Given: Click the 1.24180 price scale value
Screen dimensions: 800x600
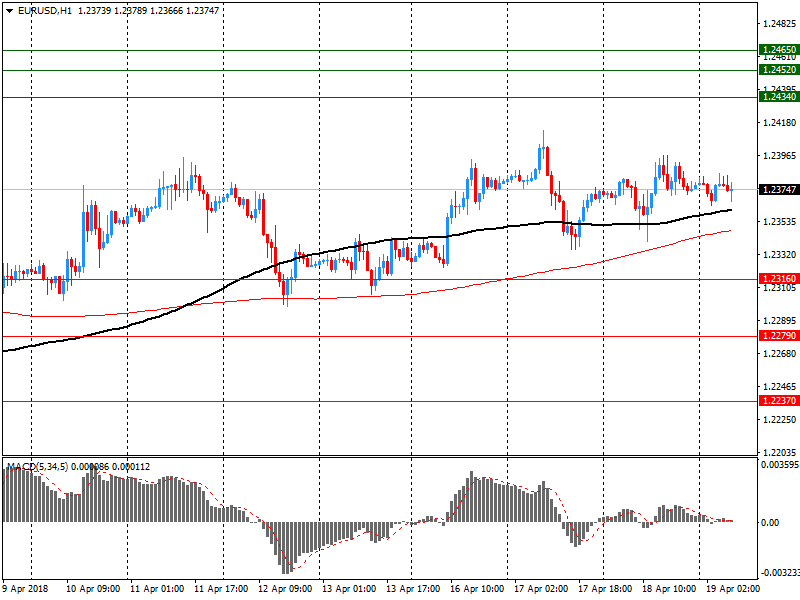Looking at the screenshot, I should click(779, 123).
